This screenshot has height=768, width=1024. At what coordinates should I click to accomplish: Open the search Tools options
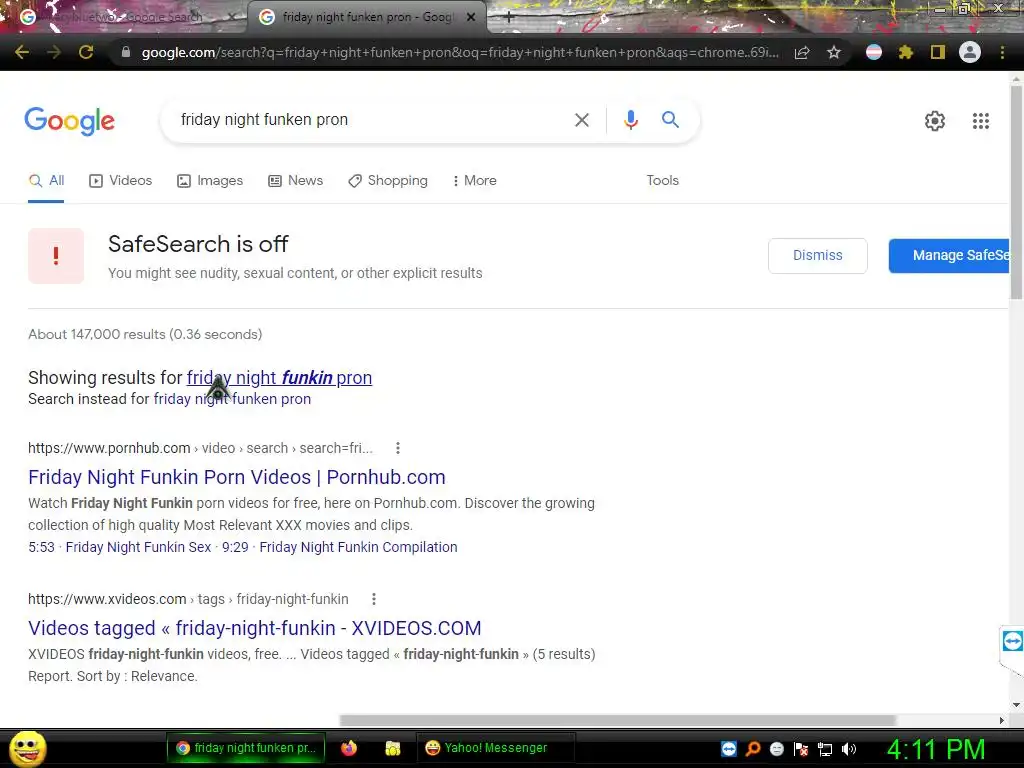pos(663,180)
